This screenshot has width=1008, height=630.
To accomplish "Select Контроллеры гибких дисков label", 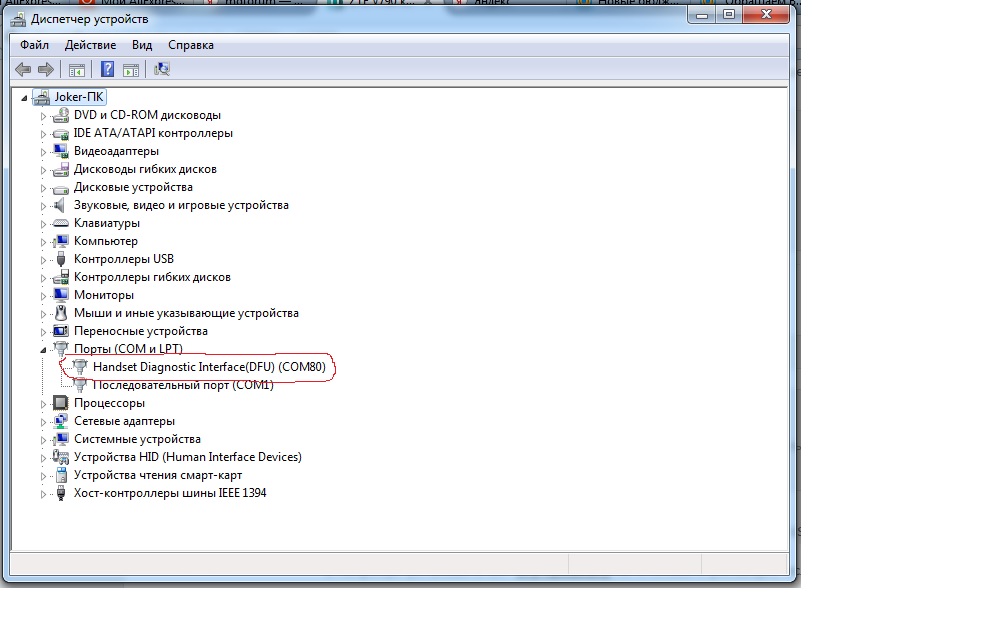I will pyautogui.click(x=152, y=277).
